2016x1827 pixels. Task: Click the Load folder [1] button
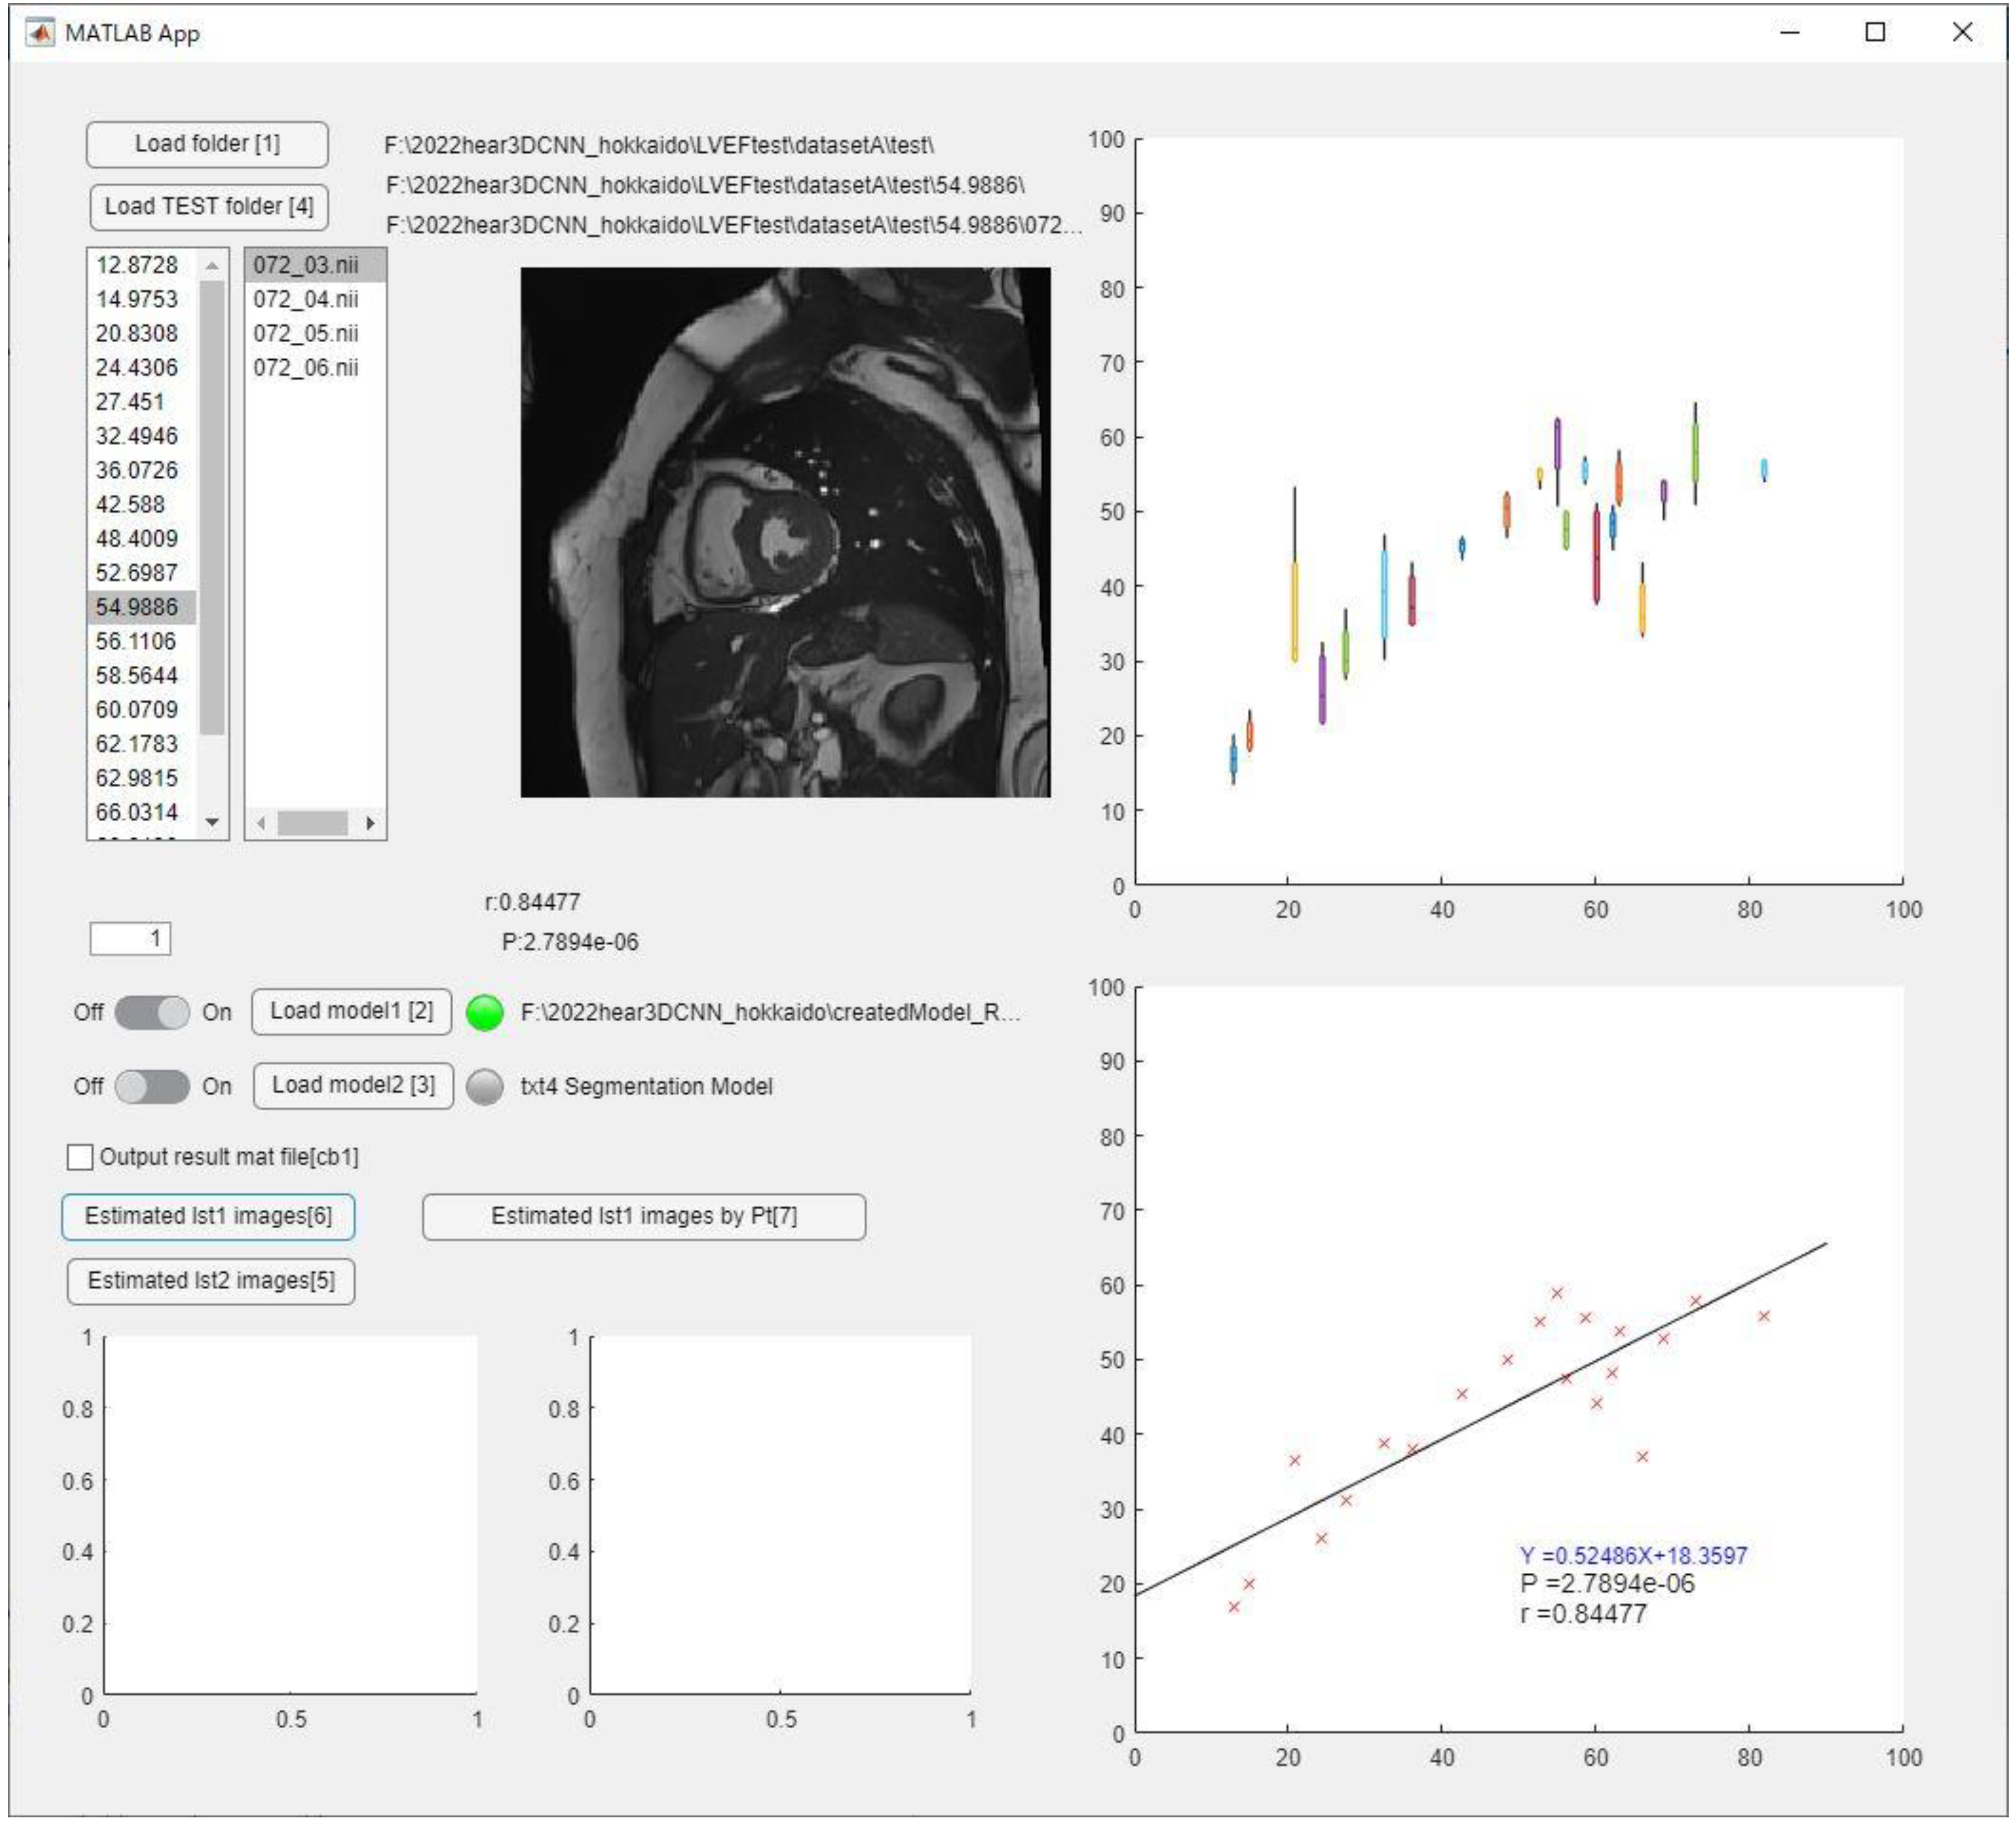click(207, 144)
